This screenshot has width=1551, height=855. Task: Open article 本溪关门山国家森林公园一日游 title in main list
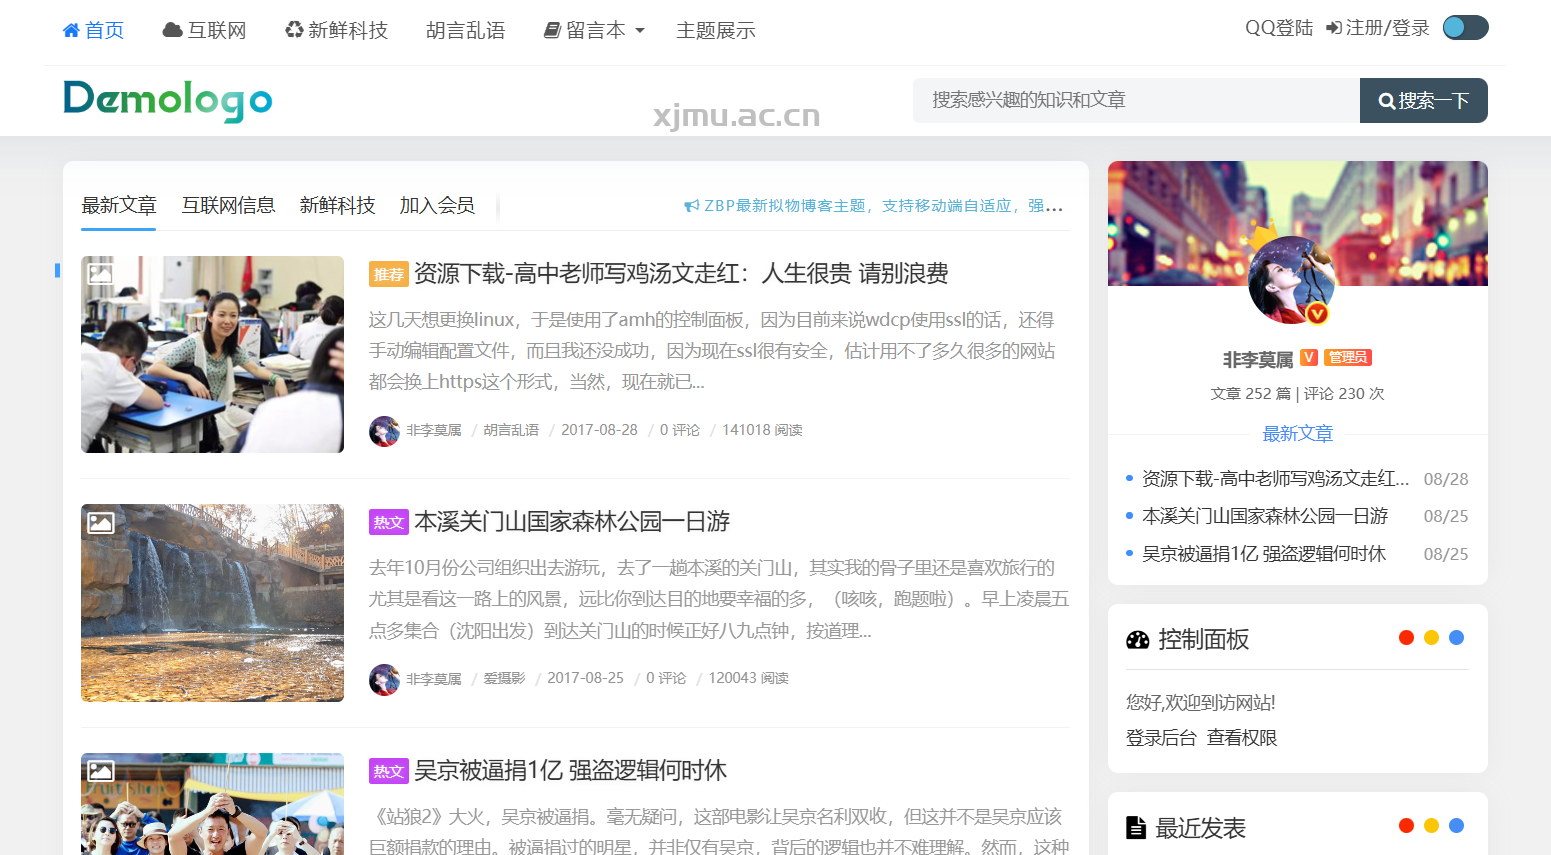click(572, 522)
